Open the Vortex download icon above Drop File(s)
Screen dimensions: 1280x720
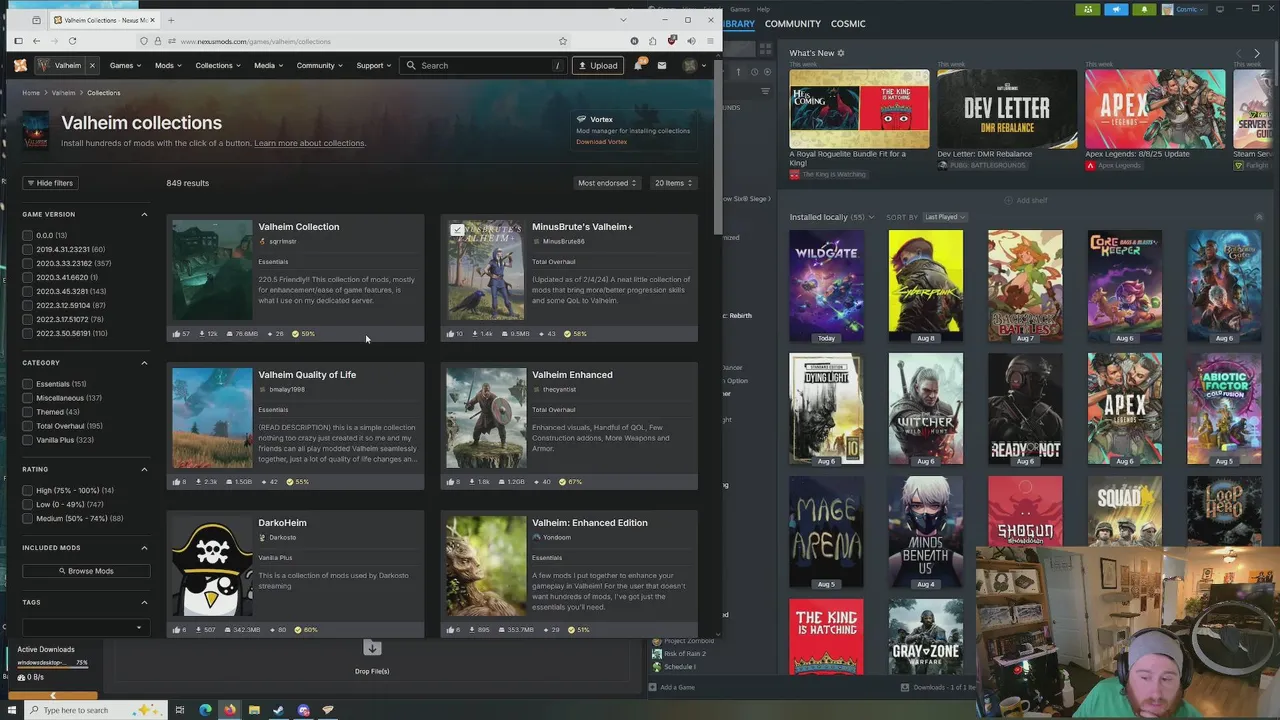click(x=372, y=648)
